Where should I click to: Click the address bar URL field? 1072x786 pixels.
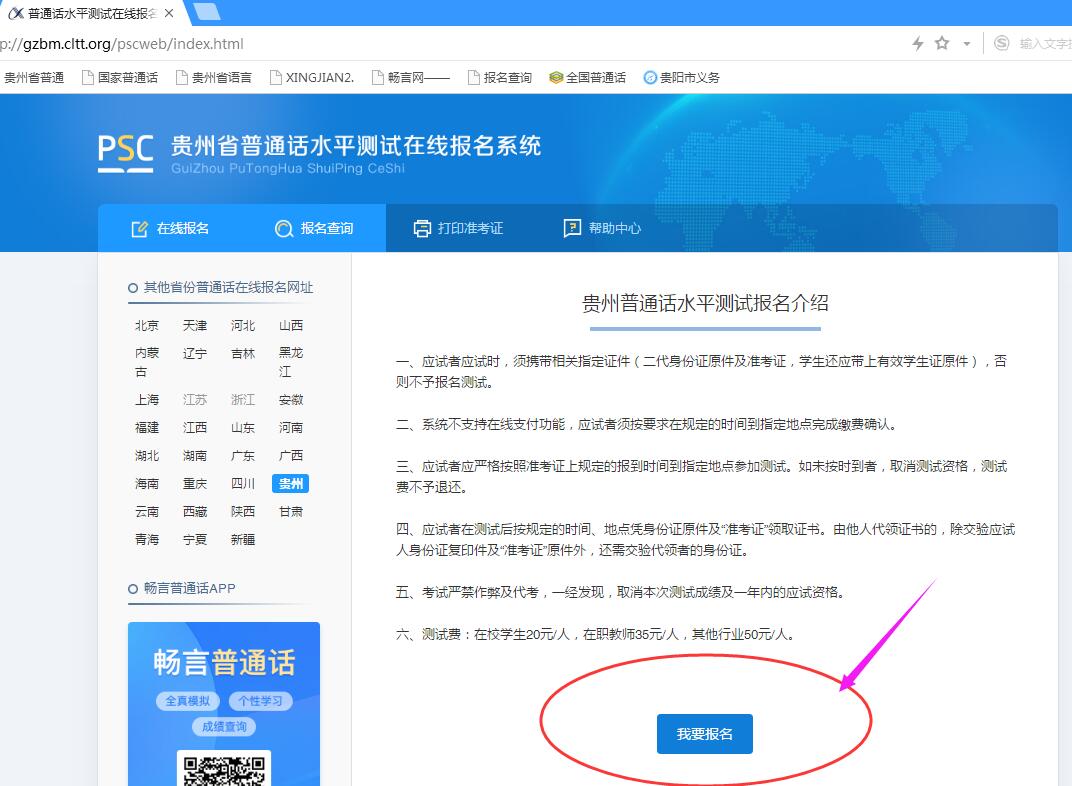(400, 44)
